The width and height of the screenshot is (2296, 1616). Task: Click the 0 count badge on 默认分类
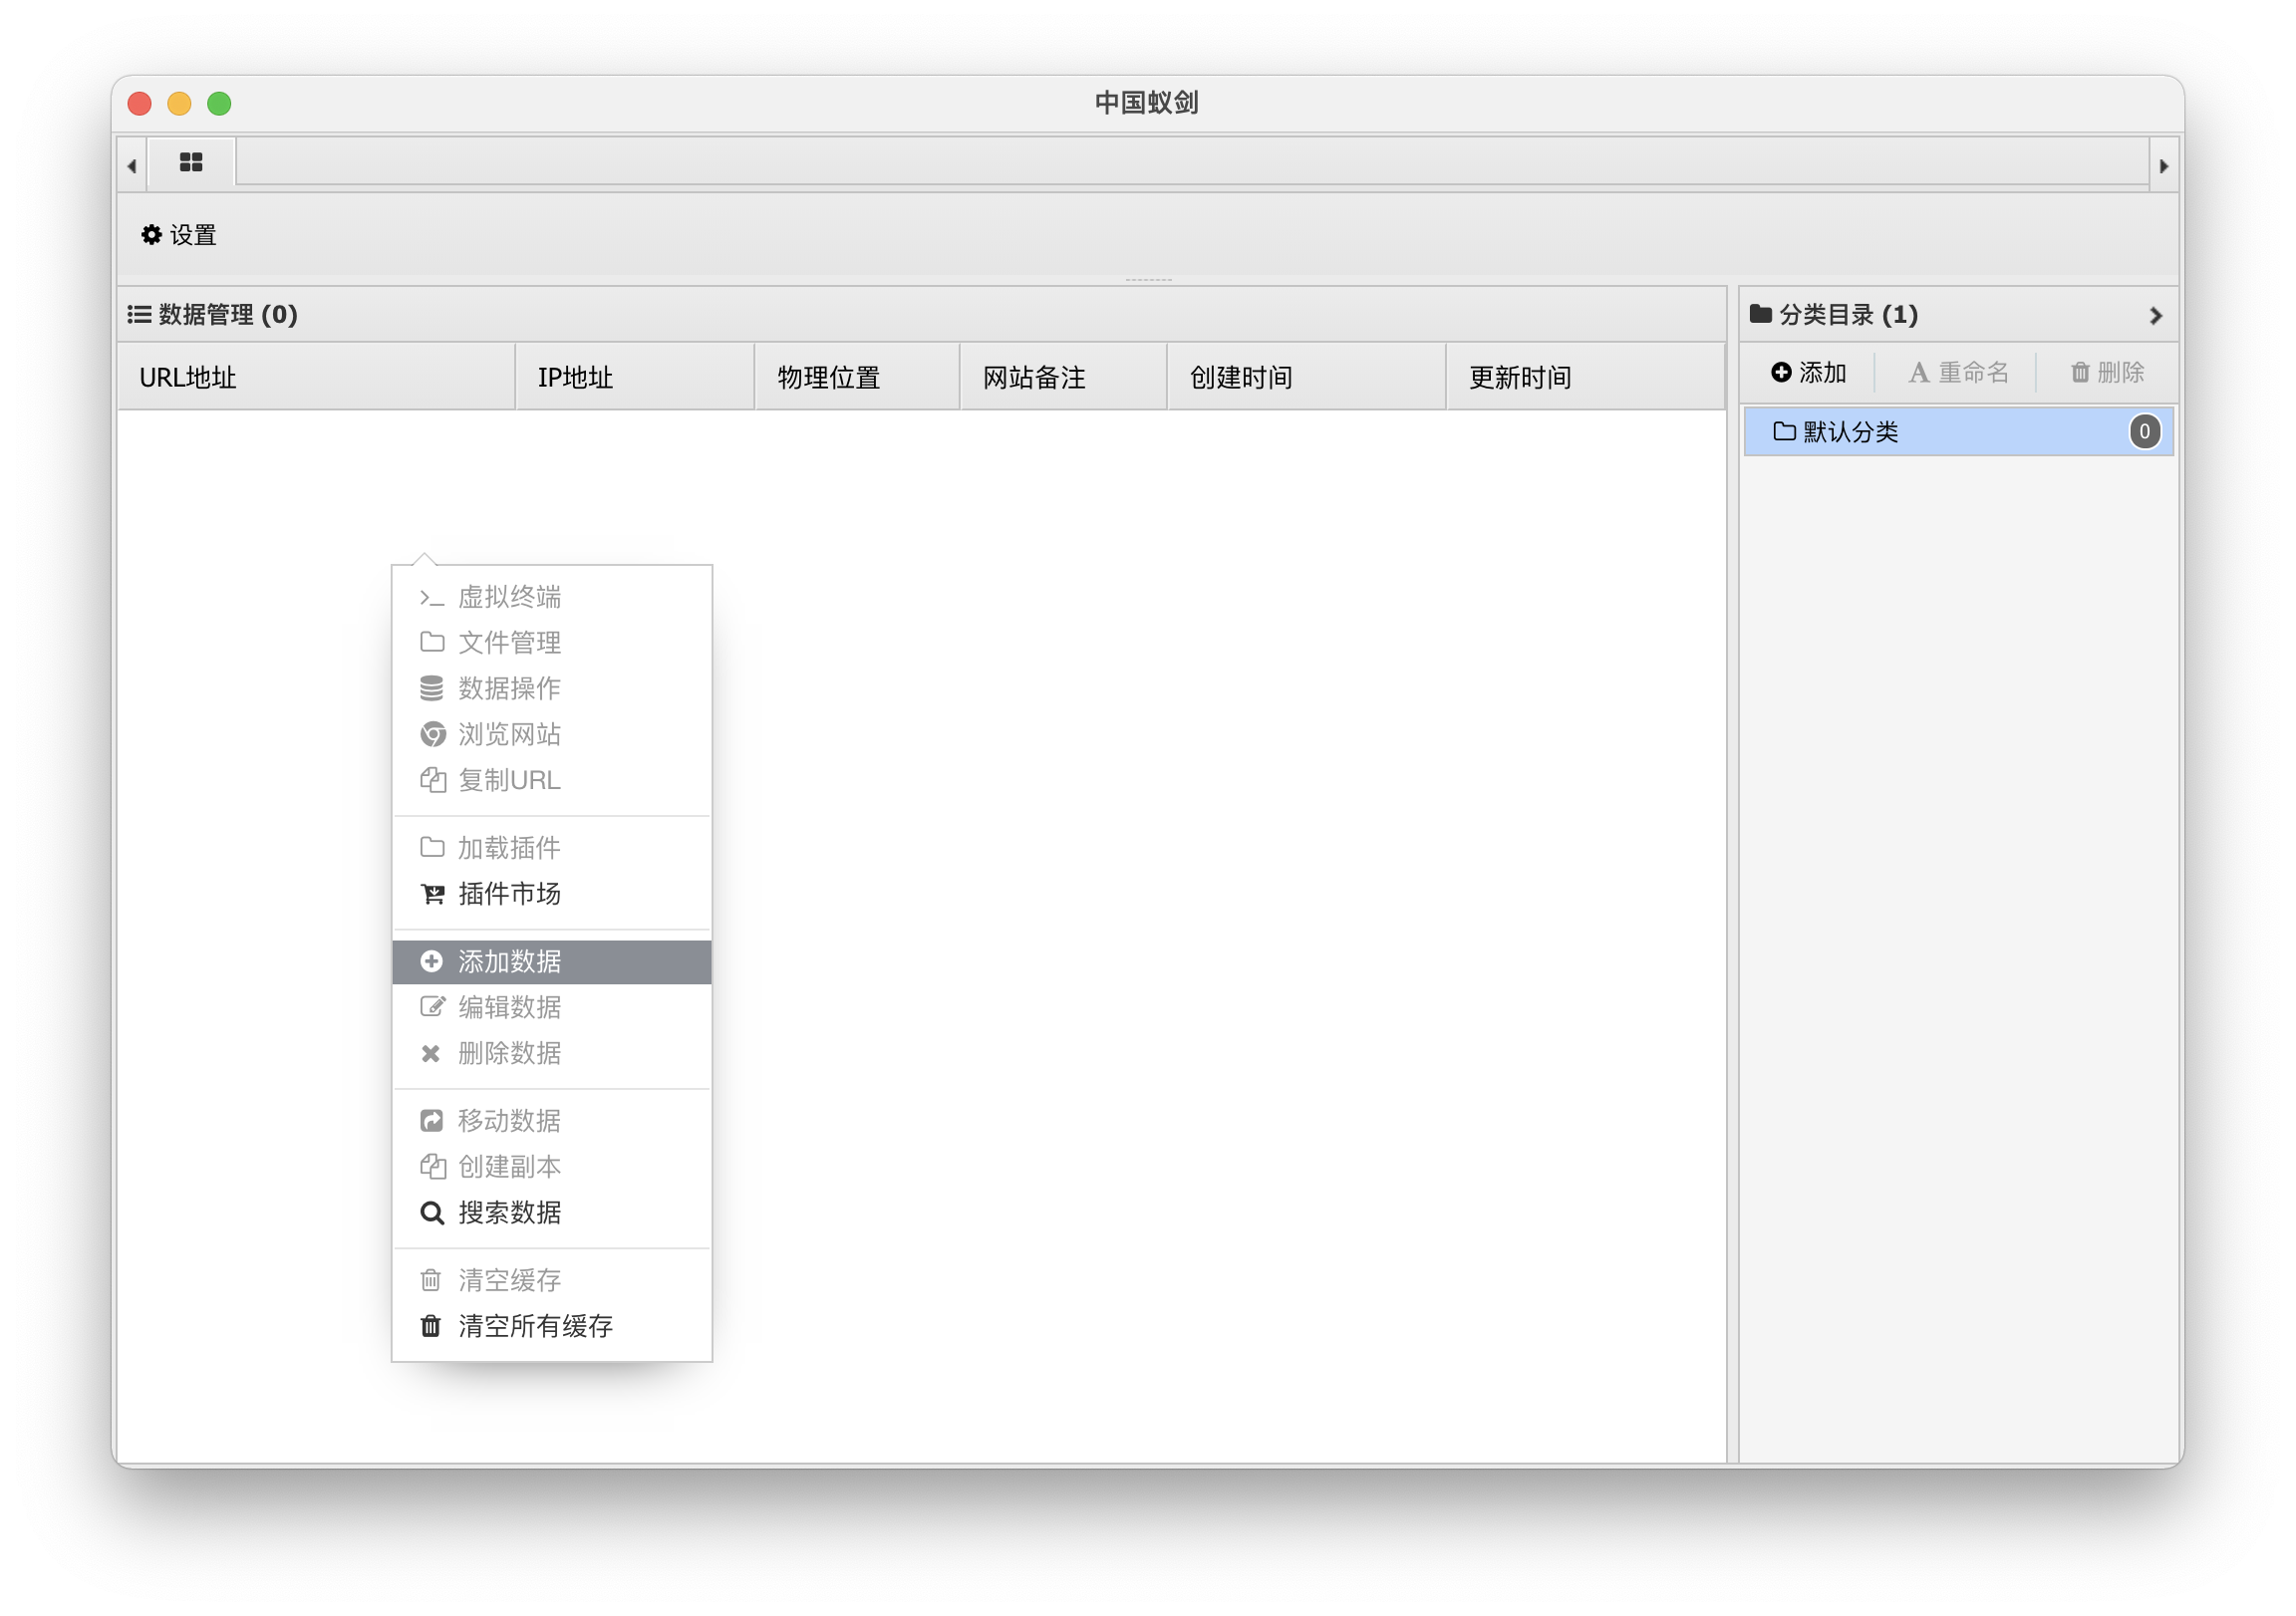click(x=2144, y=432)
